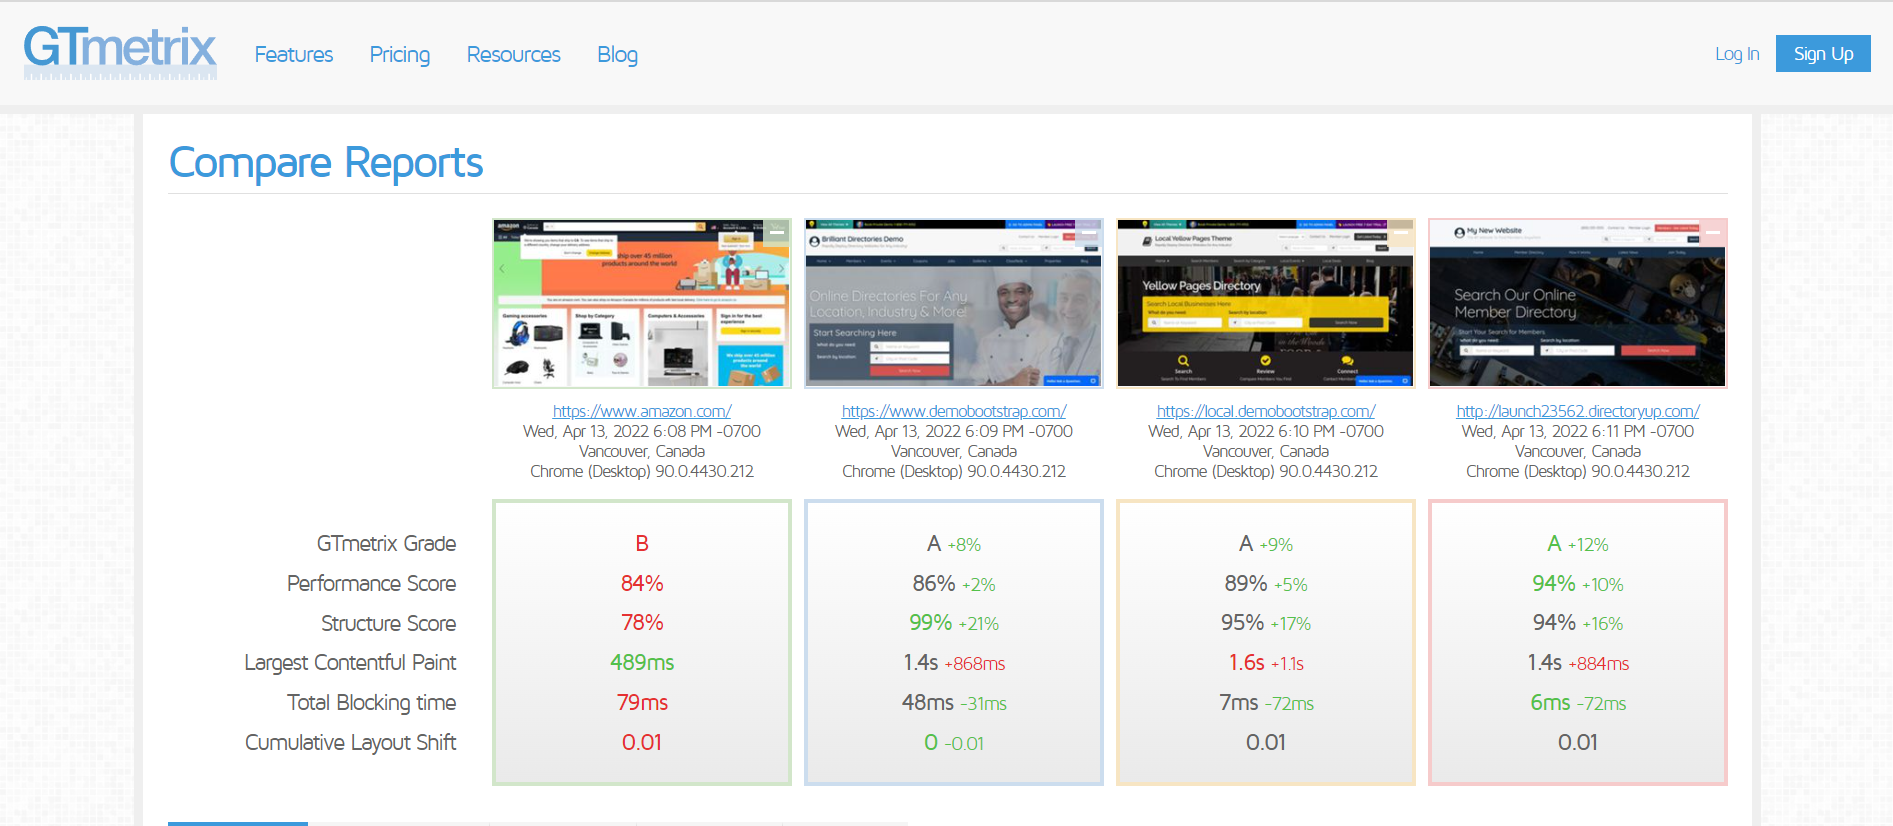
Task: Visit the Blog section
Action: pos(618,54)
